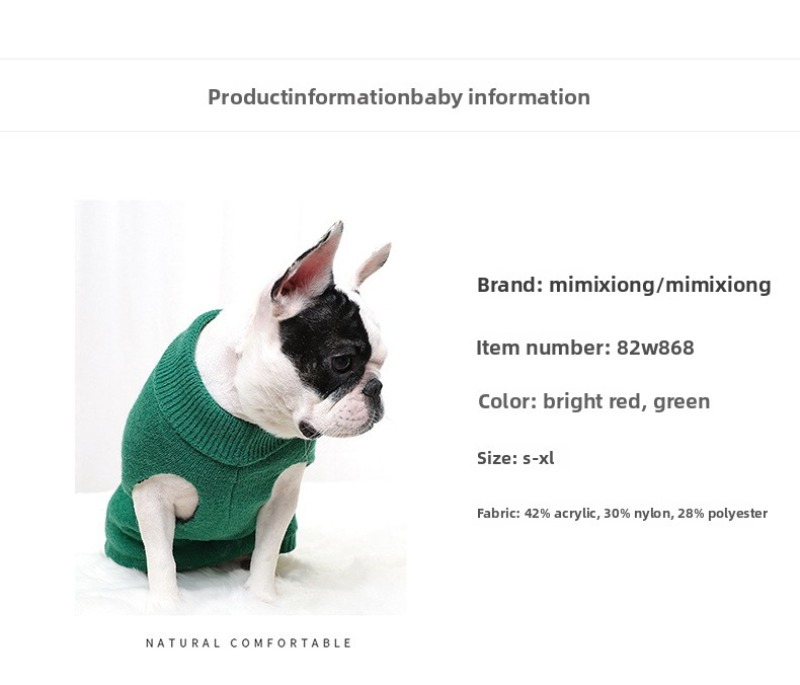Screen dimensions: 800x685
Task: Click the "Fabric:" label text
Action: (498, 514)
